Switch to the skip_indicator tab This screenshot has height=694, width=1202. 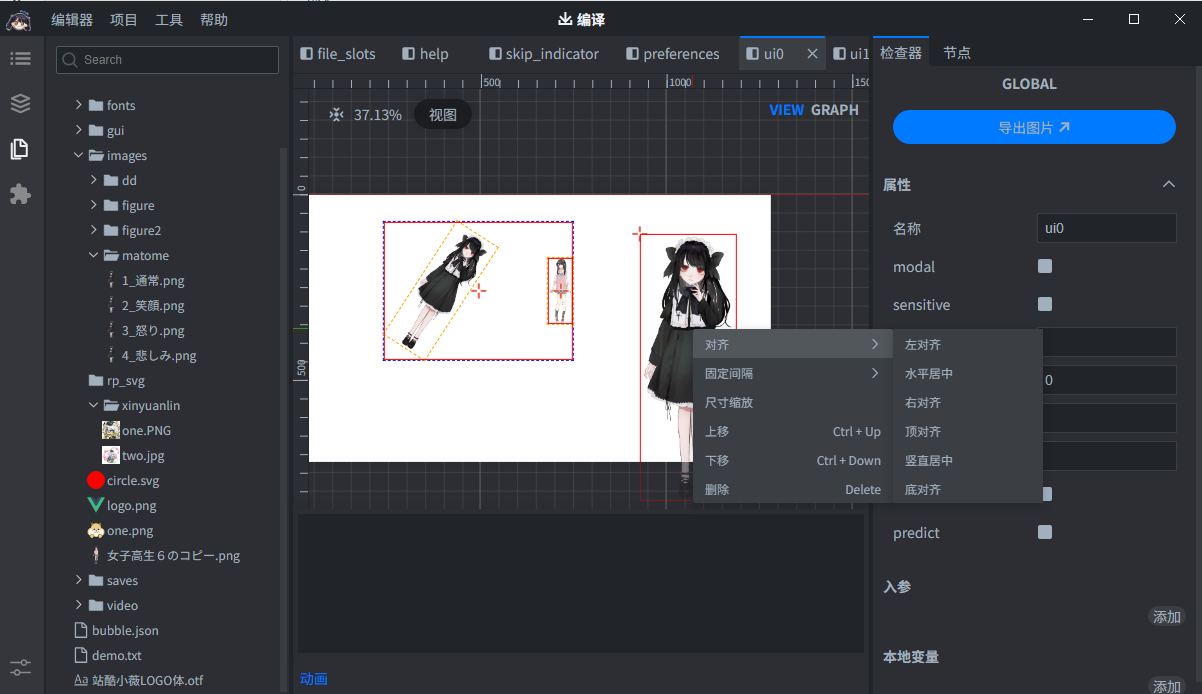pos(545,54)
